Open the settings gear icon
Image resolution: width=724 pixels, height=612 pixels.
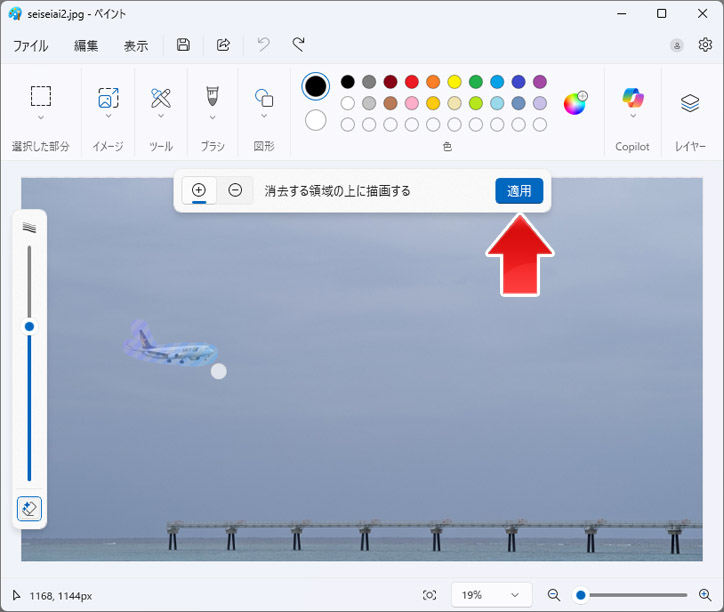(705, 45)
